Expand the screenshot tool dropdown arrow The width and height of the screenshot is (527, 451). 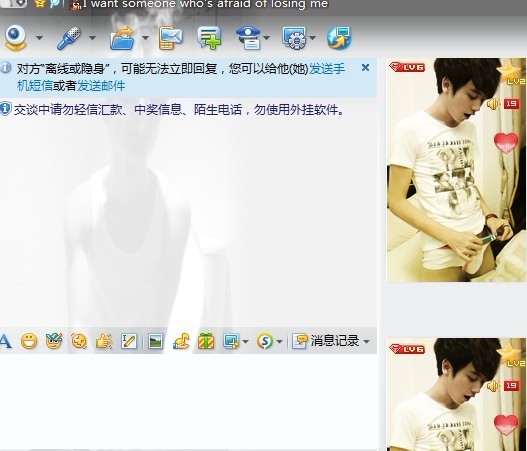click(245, 341)
